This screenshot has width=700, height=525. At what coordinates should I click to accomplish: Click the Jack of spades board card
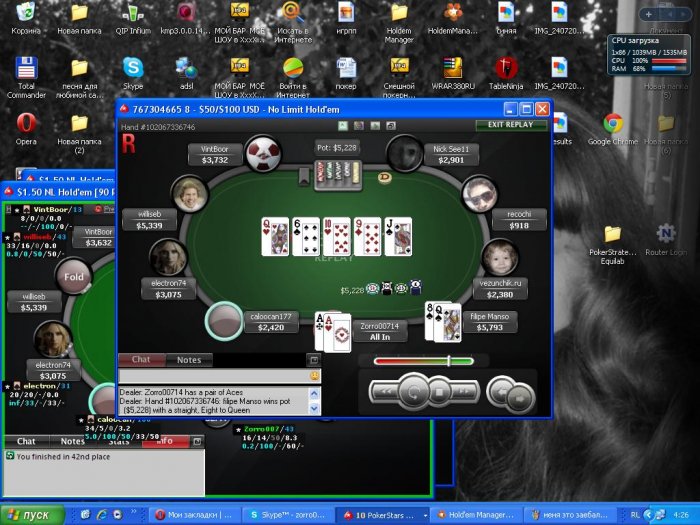click(x=398, y=237)
